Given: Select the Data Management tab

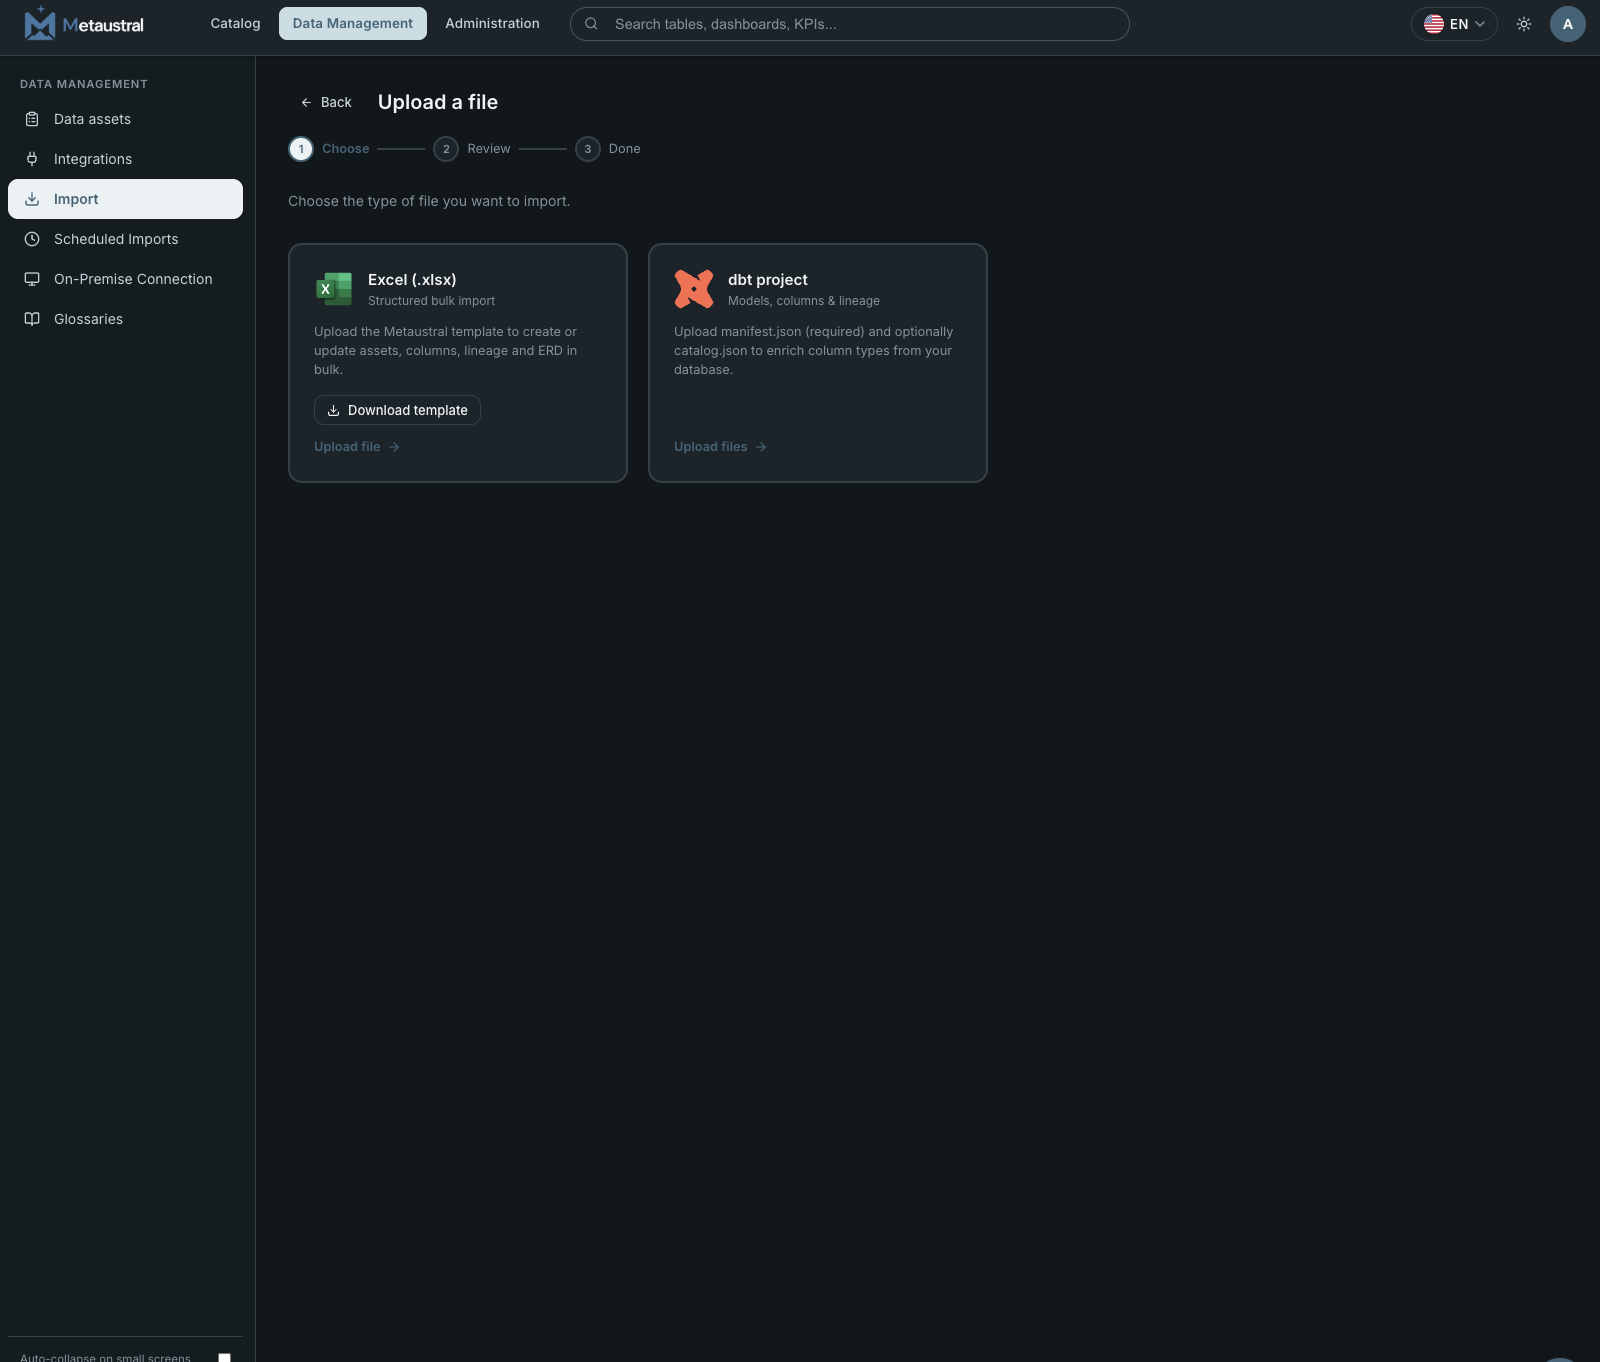Looking at the screenshot, I should click(352, 23).
